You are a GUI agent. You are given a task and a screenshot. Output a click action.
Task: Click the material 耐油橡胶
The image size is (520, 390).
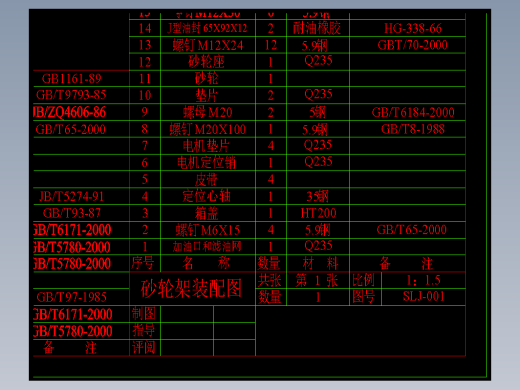coord(317,28)
